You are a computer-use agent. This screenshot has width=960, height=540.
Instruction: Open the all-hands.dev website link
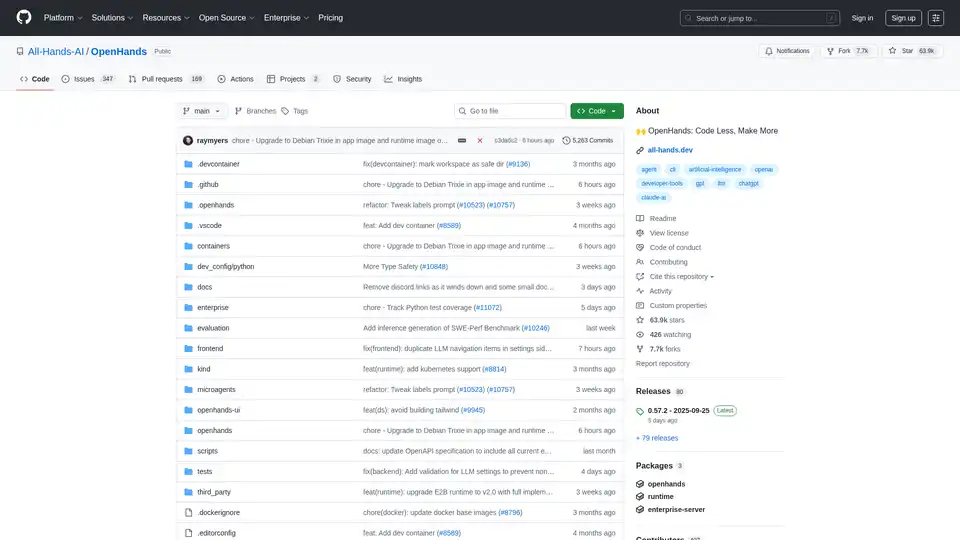[x=671, y=149]
